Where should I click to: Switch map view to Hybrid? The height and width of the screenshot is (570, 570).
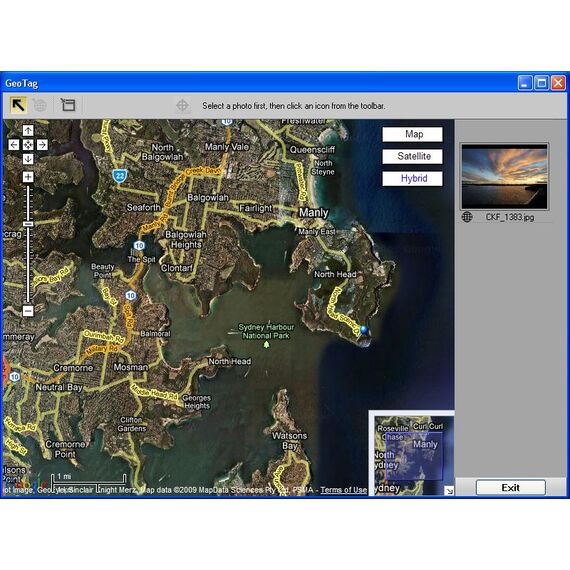coord(413,178)
